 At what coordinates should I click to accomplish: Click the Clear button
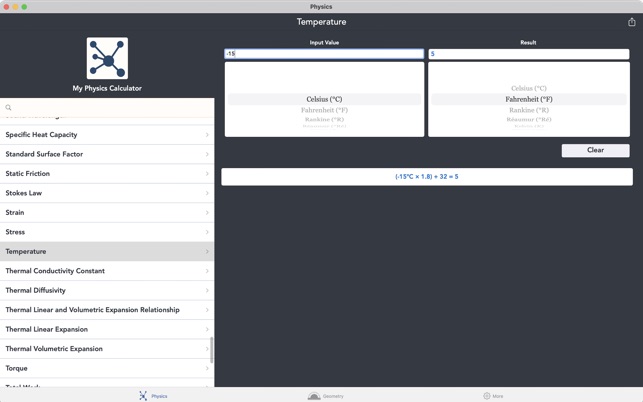click(595, 150)
